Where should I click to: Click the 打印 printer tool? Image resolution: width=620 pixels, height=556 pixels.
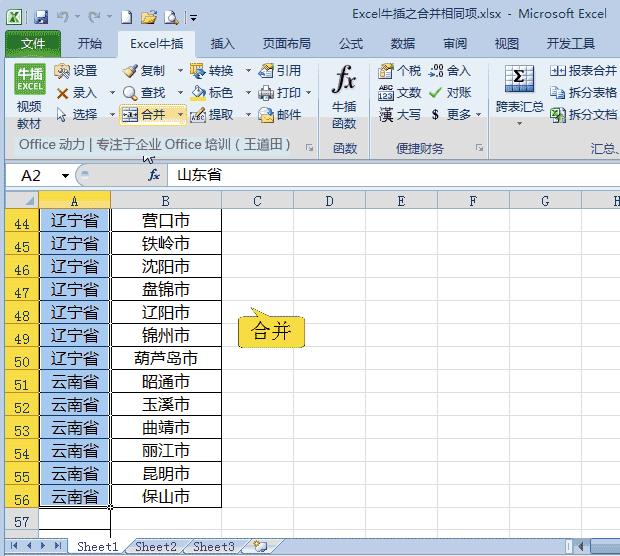pos(280,93)
